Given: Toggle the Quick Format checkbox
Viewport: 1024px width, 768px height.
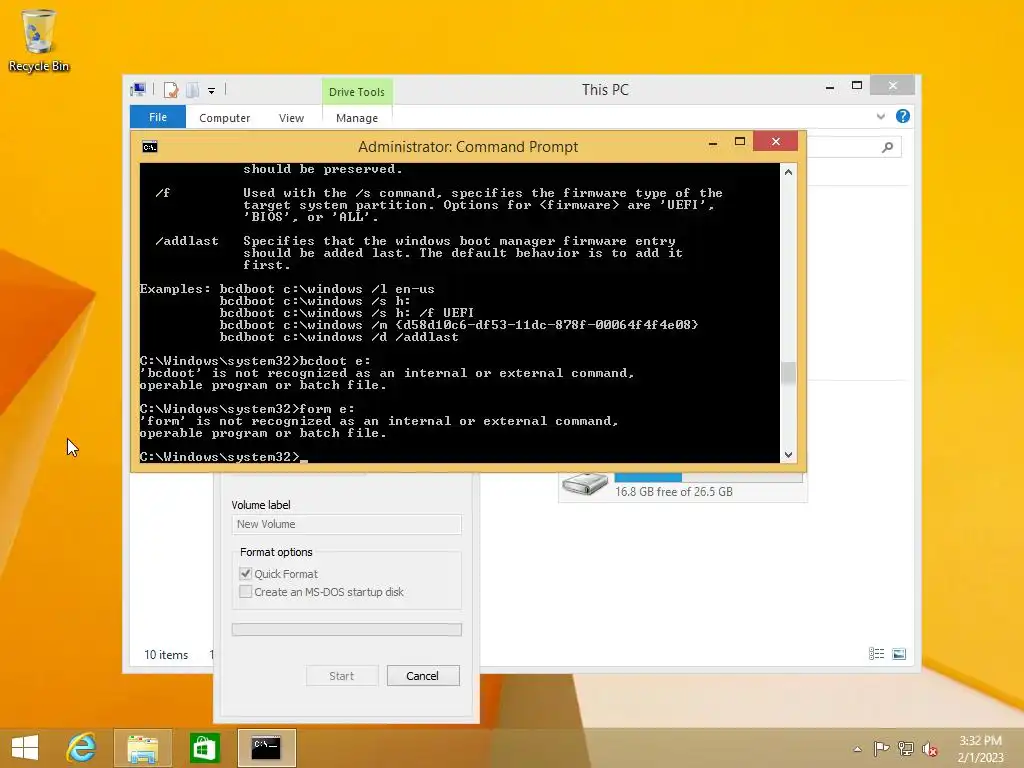Looking at the screenshot, I should (x=246, y=573).
